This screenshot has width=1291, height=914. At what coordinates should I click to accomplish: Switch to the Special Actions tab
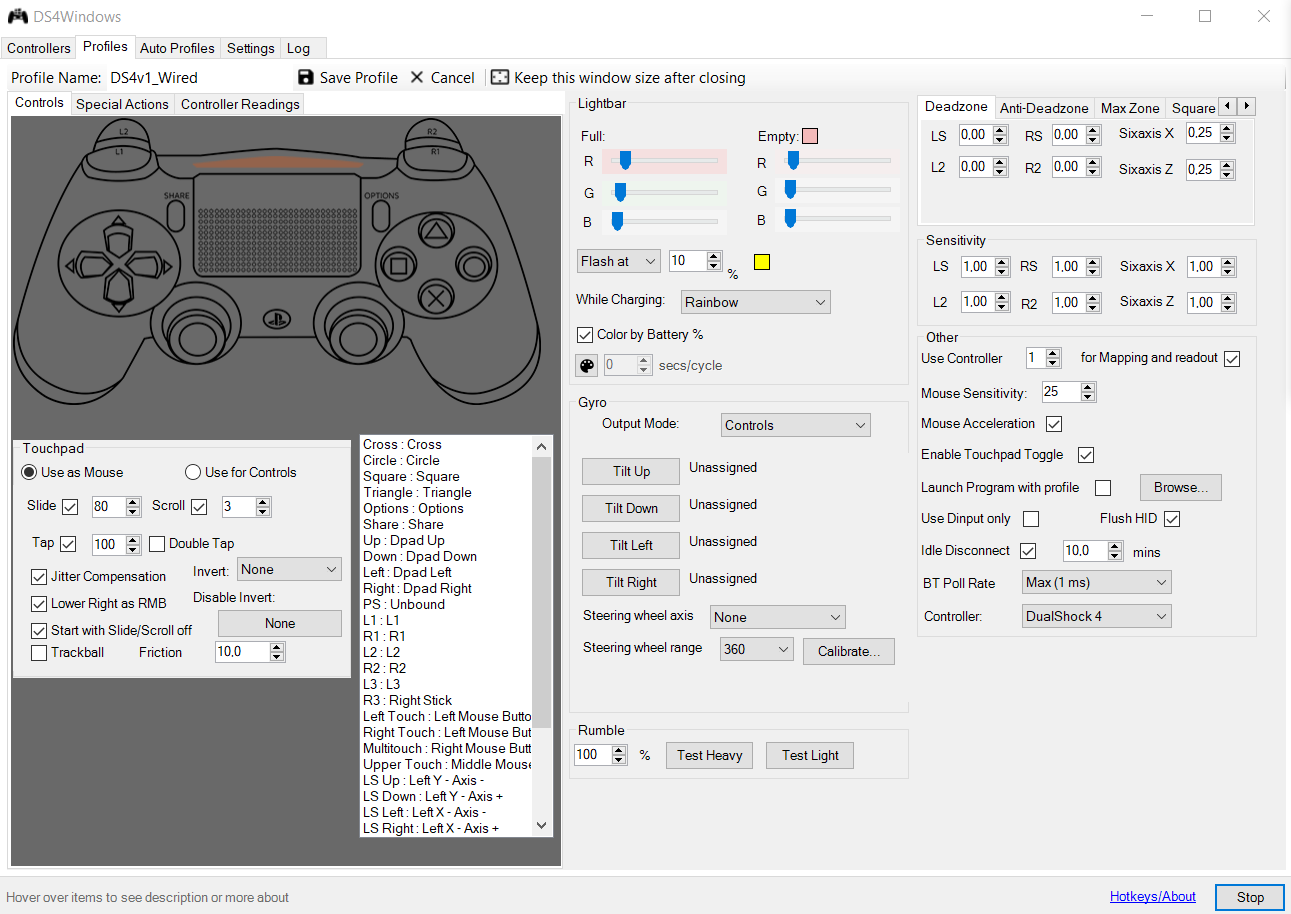click(122, 104)
